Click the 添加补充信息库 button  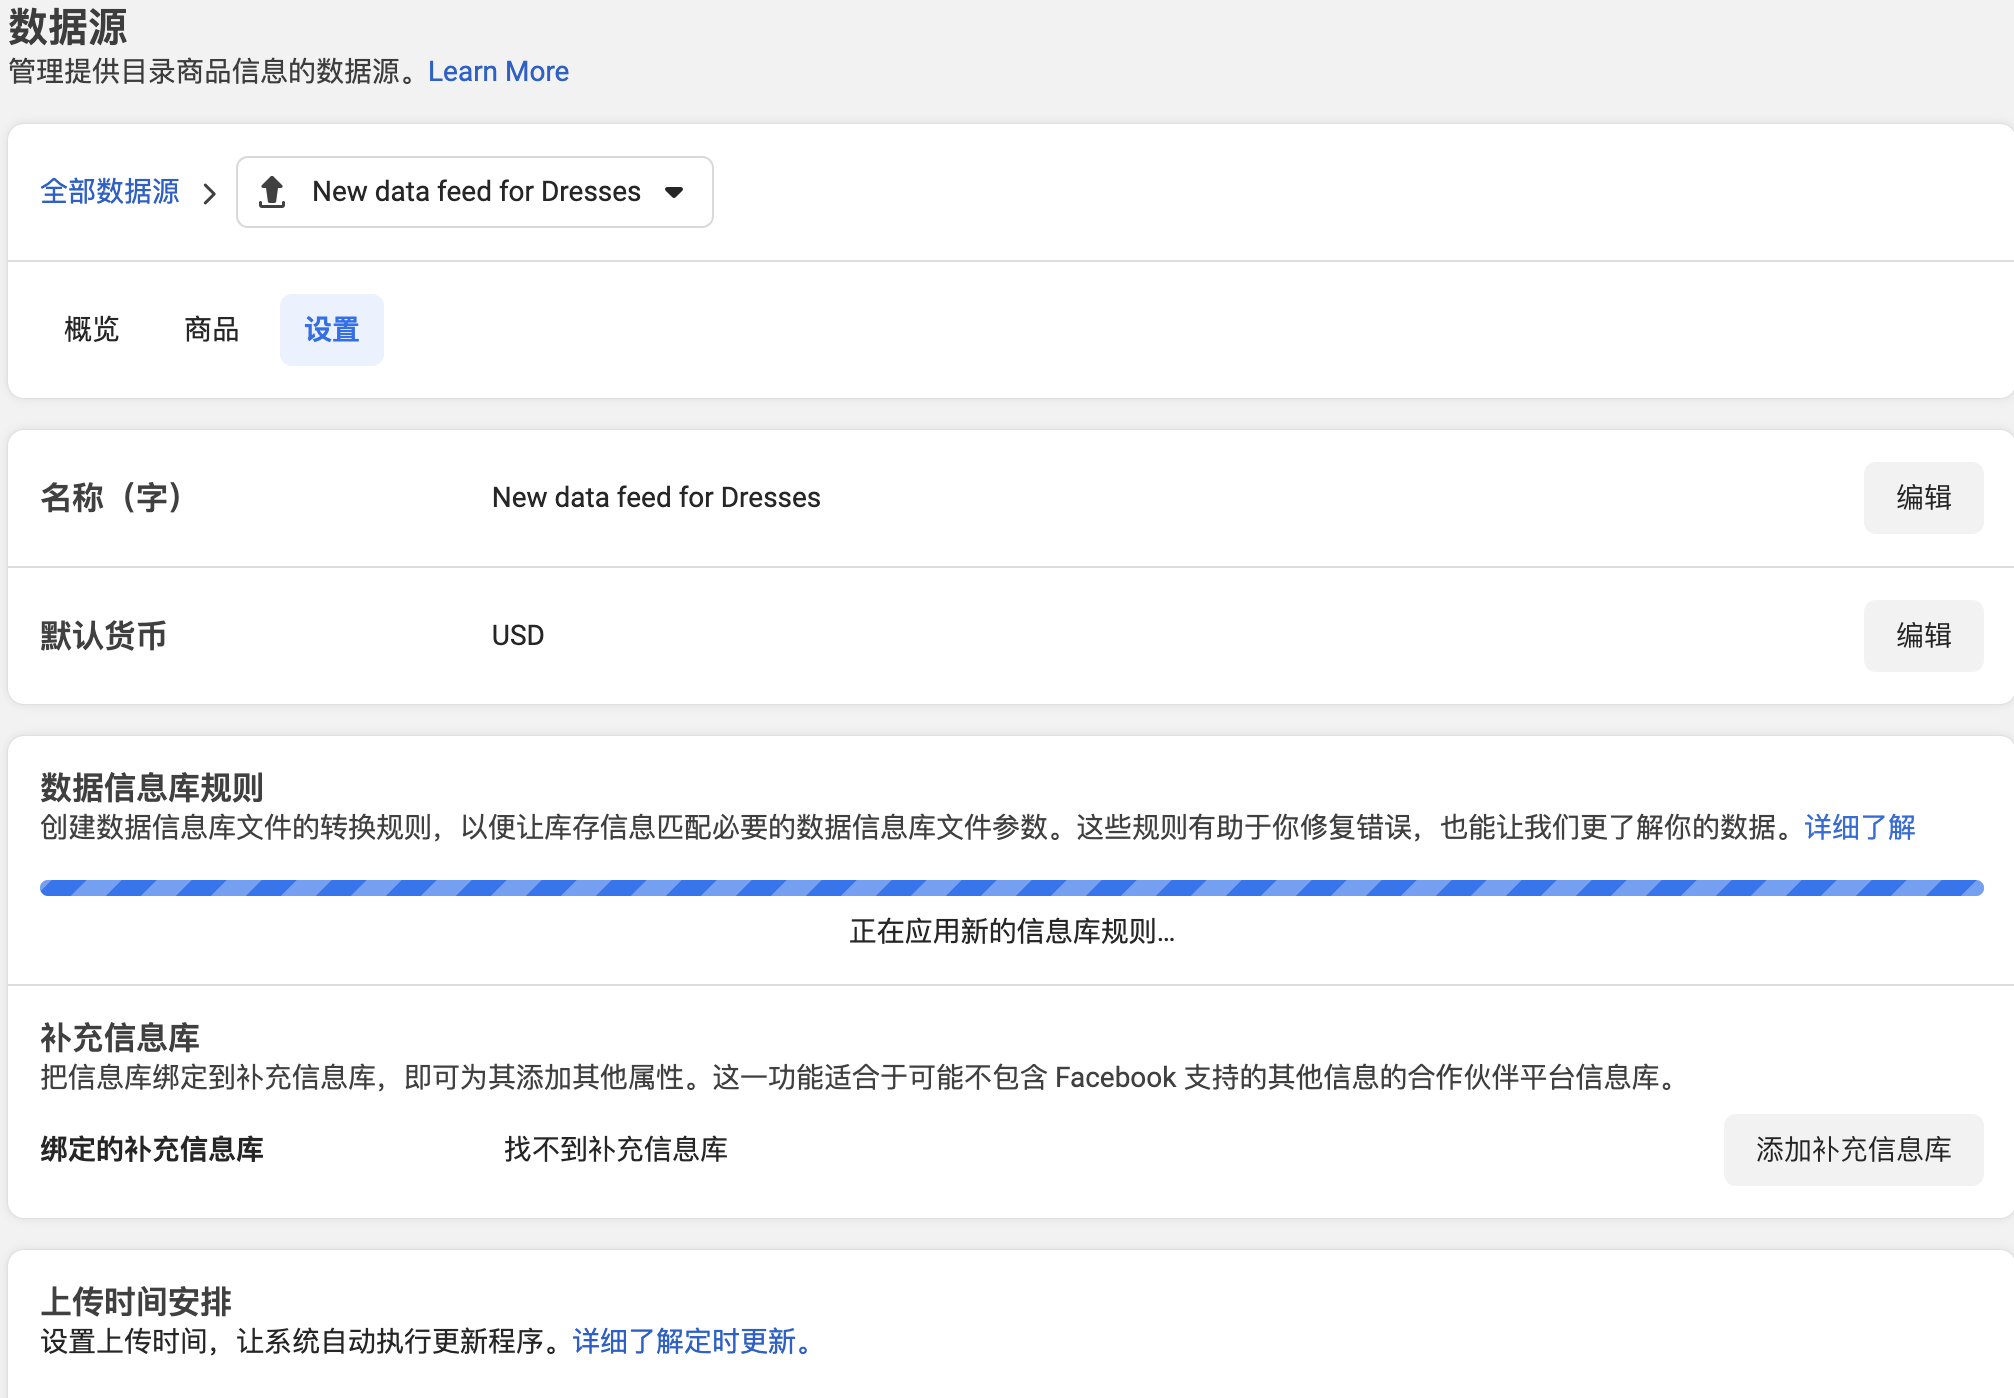click(x=1852, y=1149)
